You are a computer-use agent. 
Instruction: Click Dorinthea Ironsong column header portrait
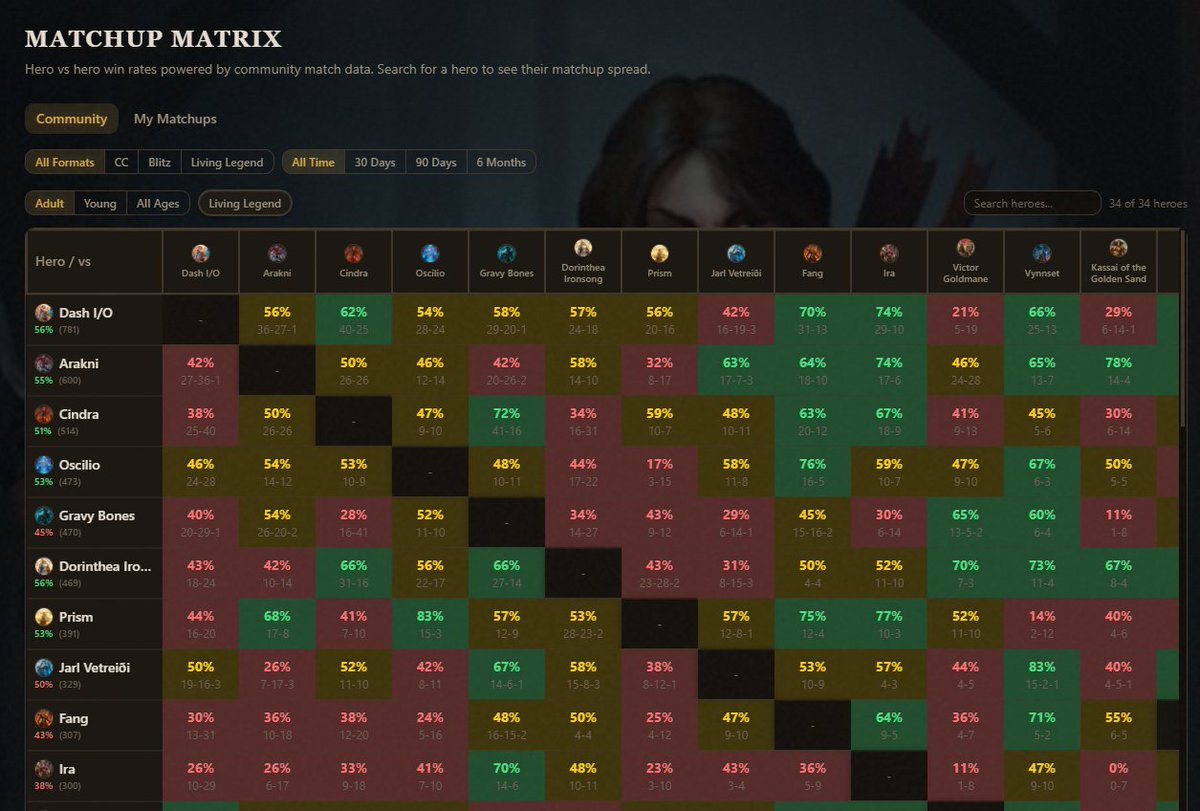tap(583, 247)
